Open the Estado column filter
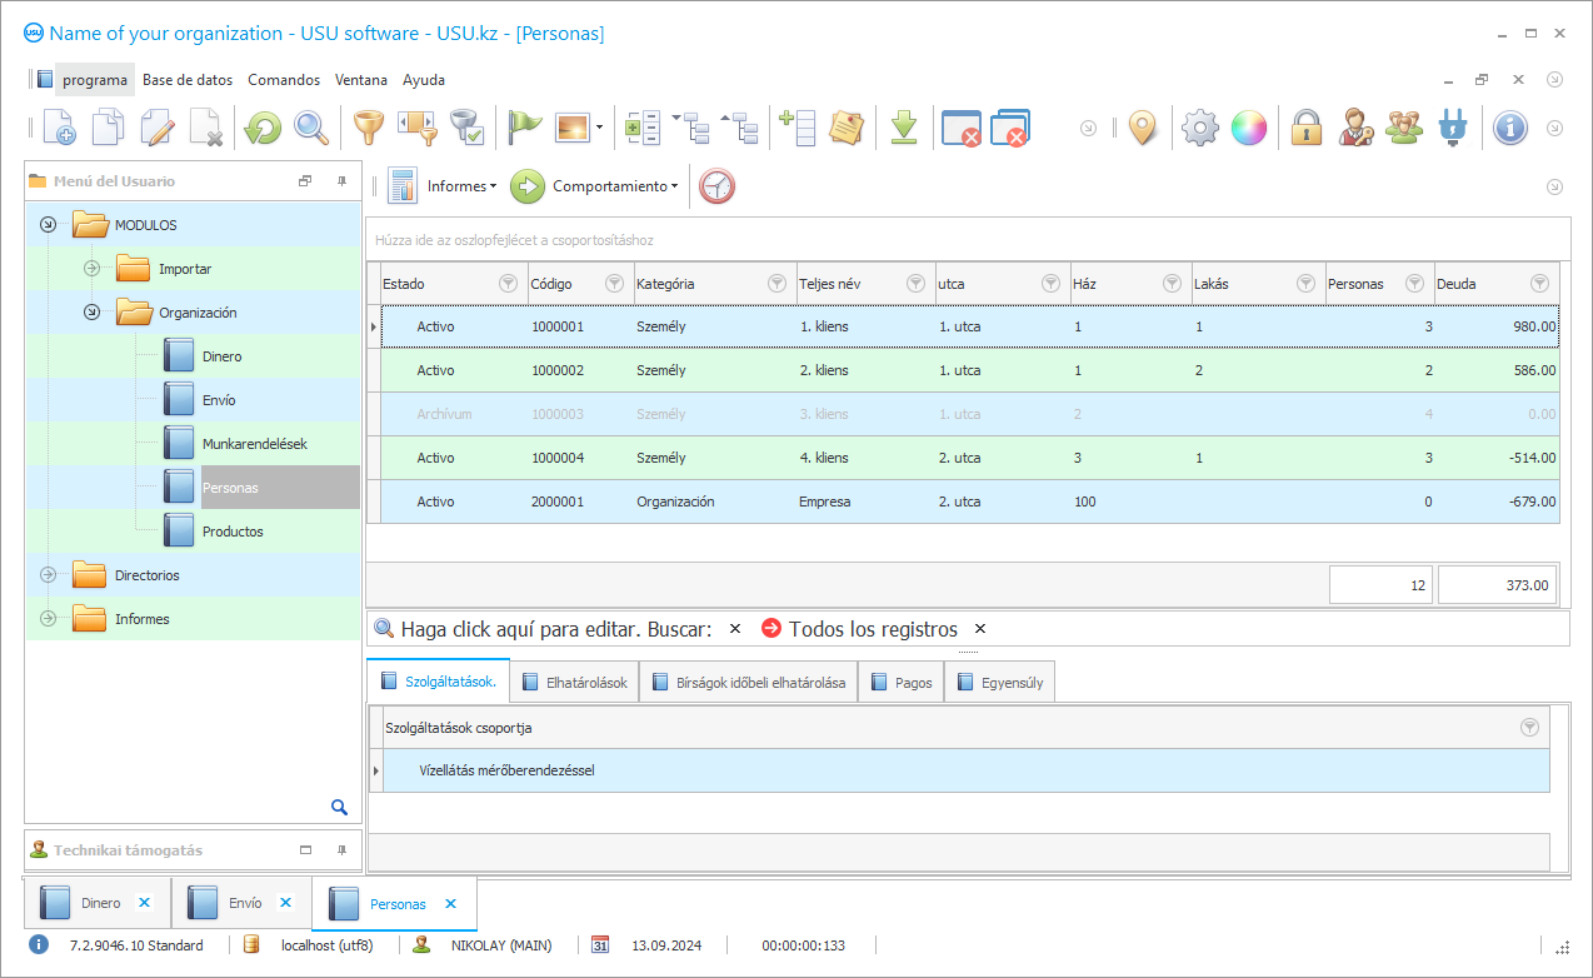The image size is (1593, 978). pyautogui.click(x=508, y=284)
